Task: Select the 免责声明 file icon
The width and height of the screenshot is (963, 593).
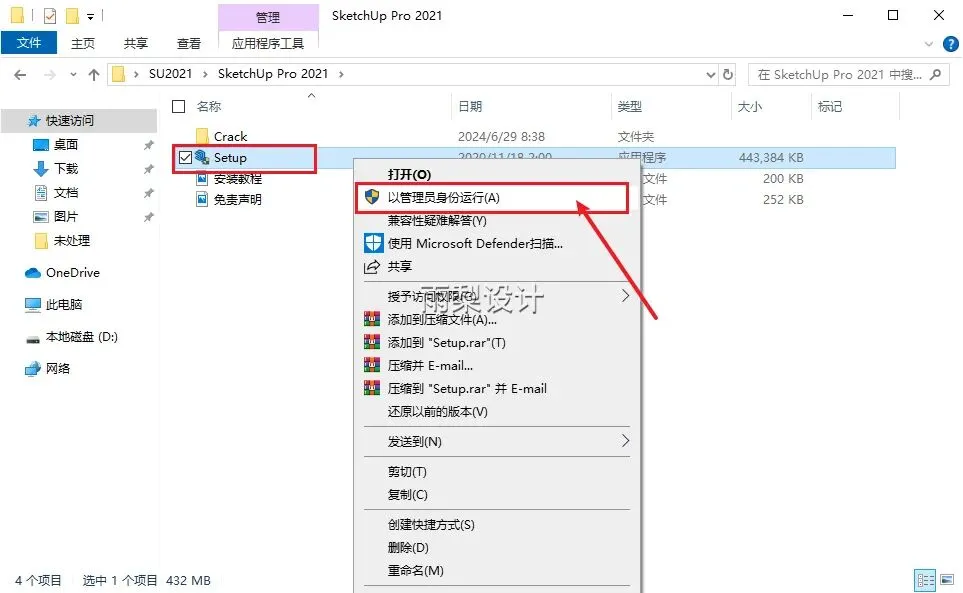Action: pyautogui.click(x=202, y=200)
